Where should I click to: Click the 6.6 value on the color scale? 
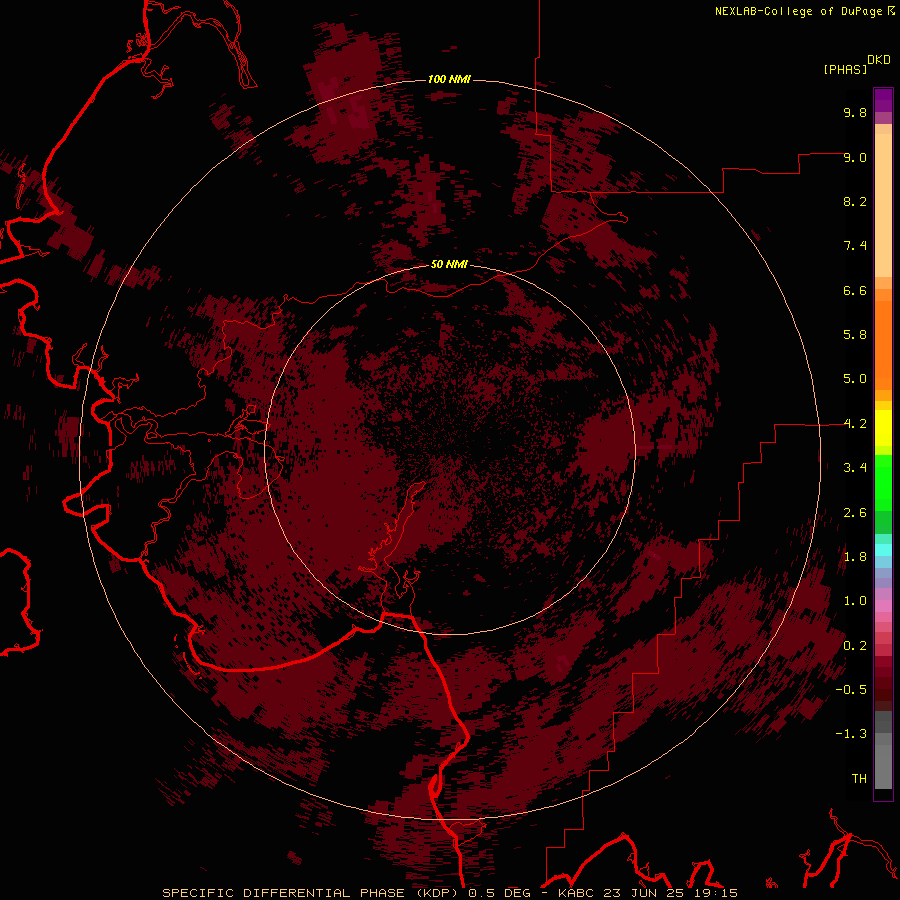point(855,290)
